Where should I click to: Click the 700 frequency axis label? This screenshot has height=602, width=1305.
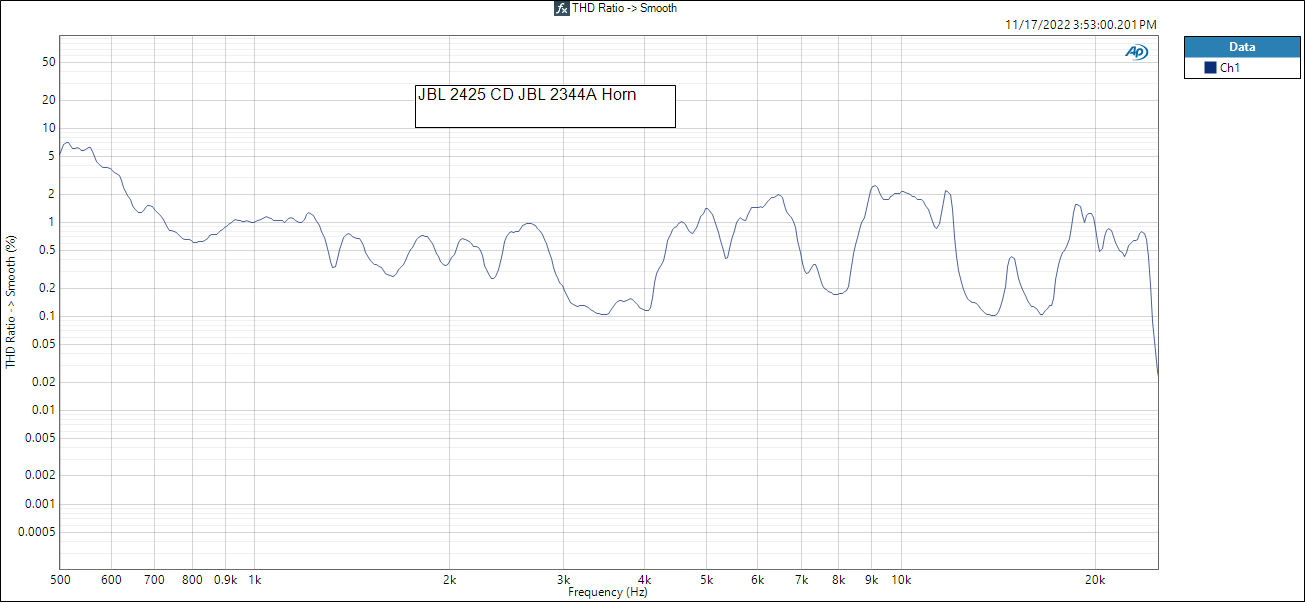click(x=155, y=579)
